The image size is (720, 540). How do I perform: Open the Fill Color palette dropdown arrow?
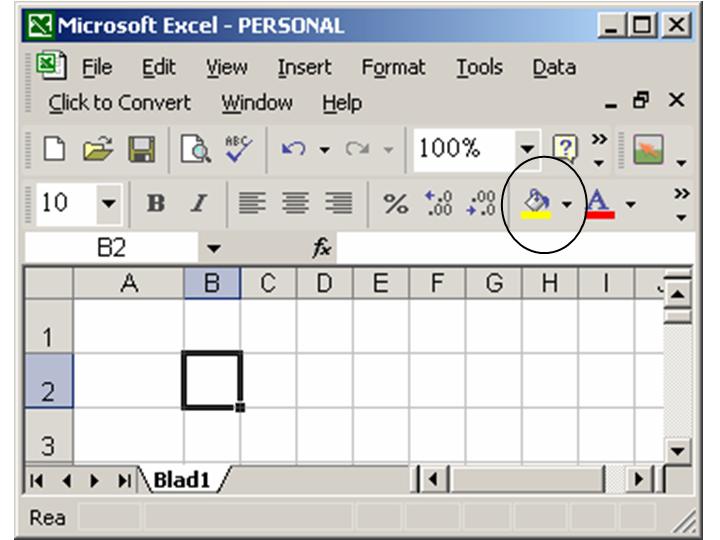coord(567,204)
